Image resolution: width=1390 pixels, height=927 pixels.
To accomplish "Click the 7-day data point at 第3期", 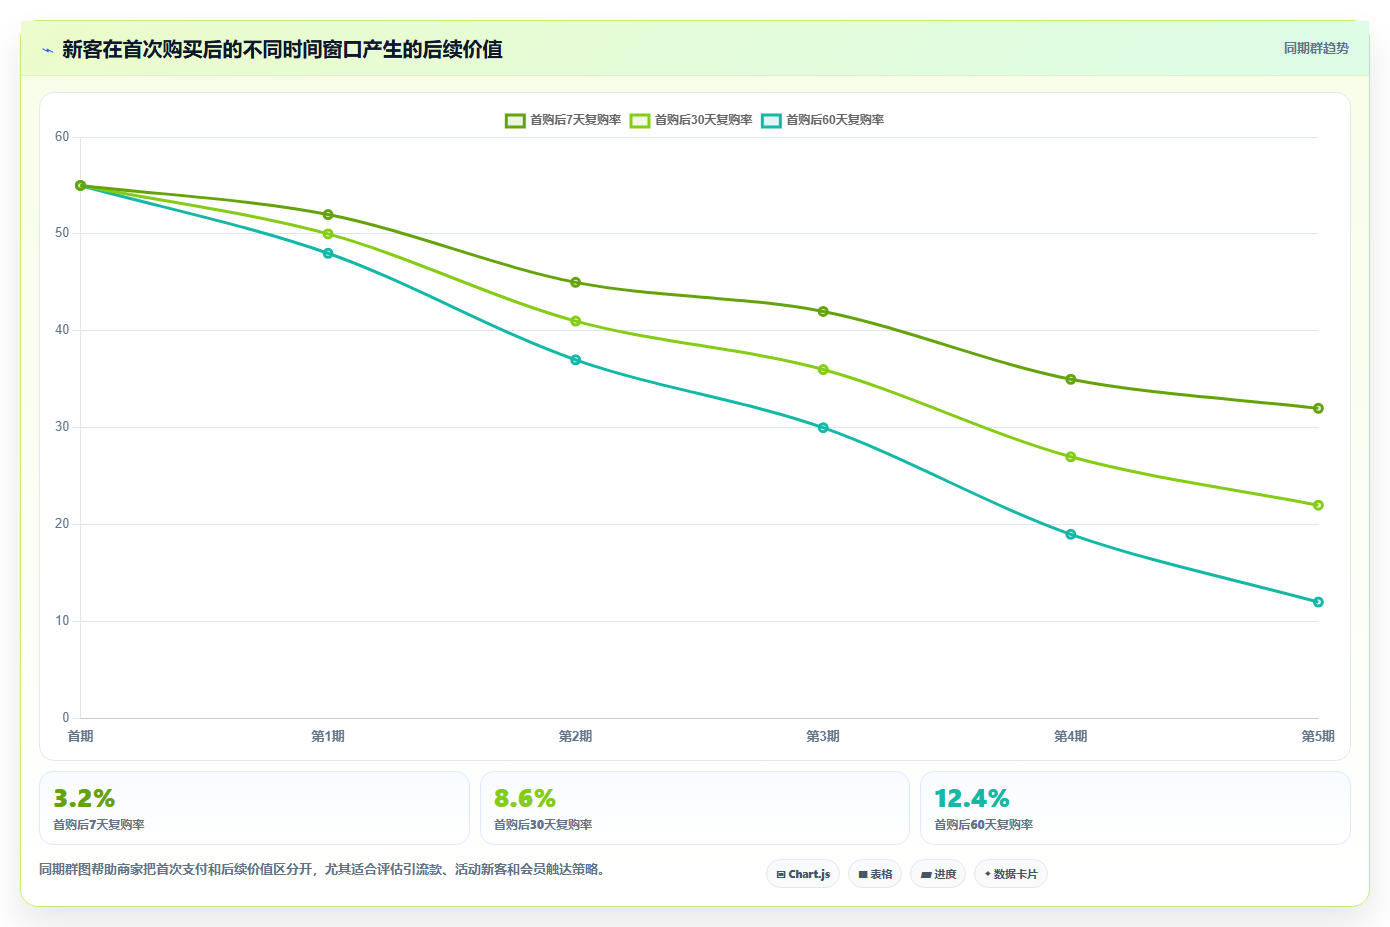I will point(823,312).
